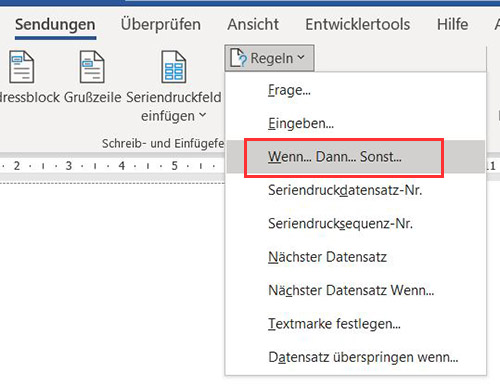Open the Ansicht tab
The width and height of the screenshot is (500, 386).
coord(253,25)
